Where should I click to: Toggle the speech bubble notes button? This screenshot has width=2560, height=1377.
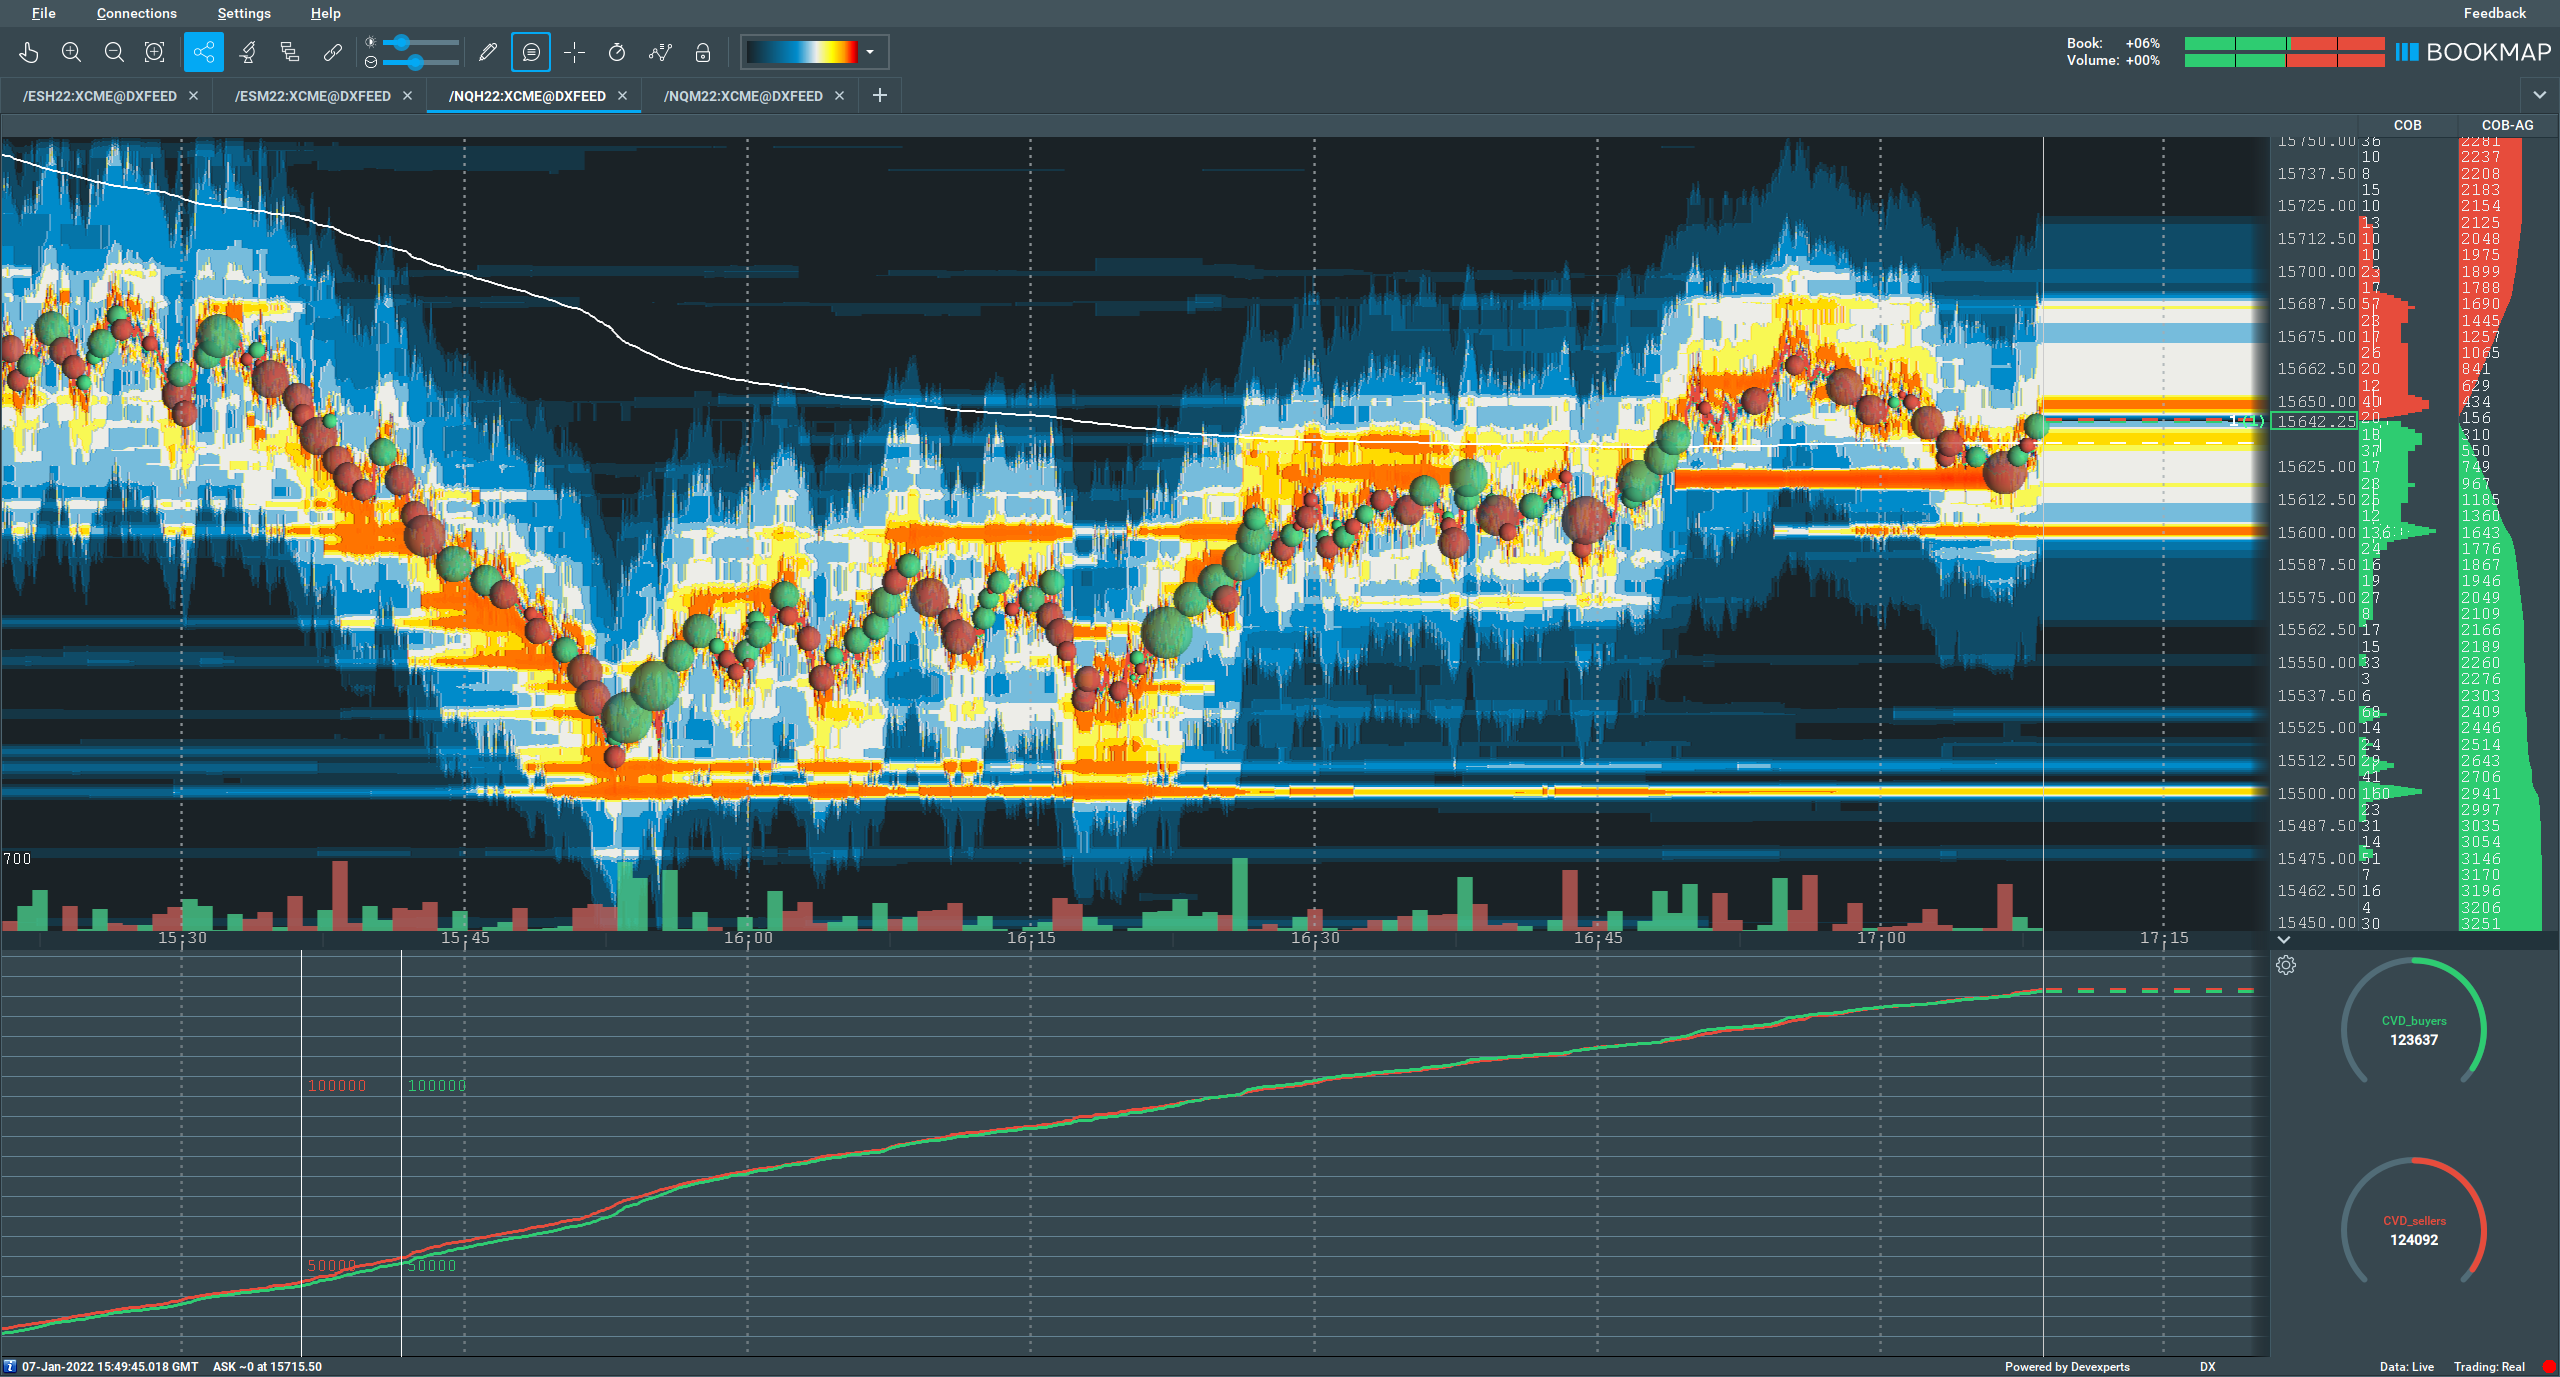531,52
